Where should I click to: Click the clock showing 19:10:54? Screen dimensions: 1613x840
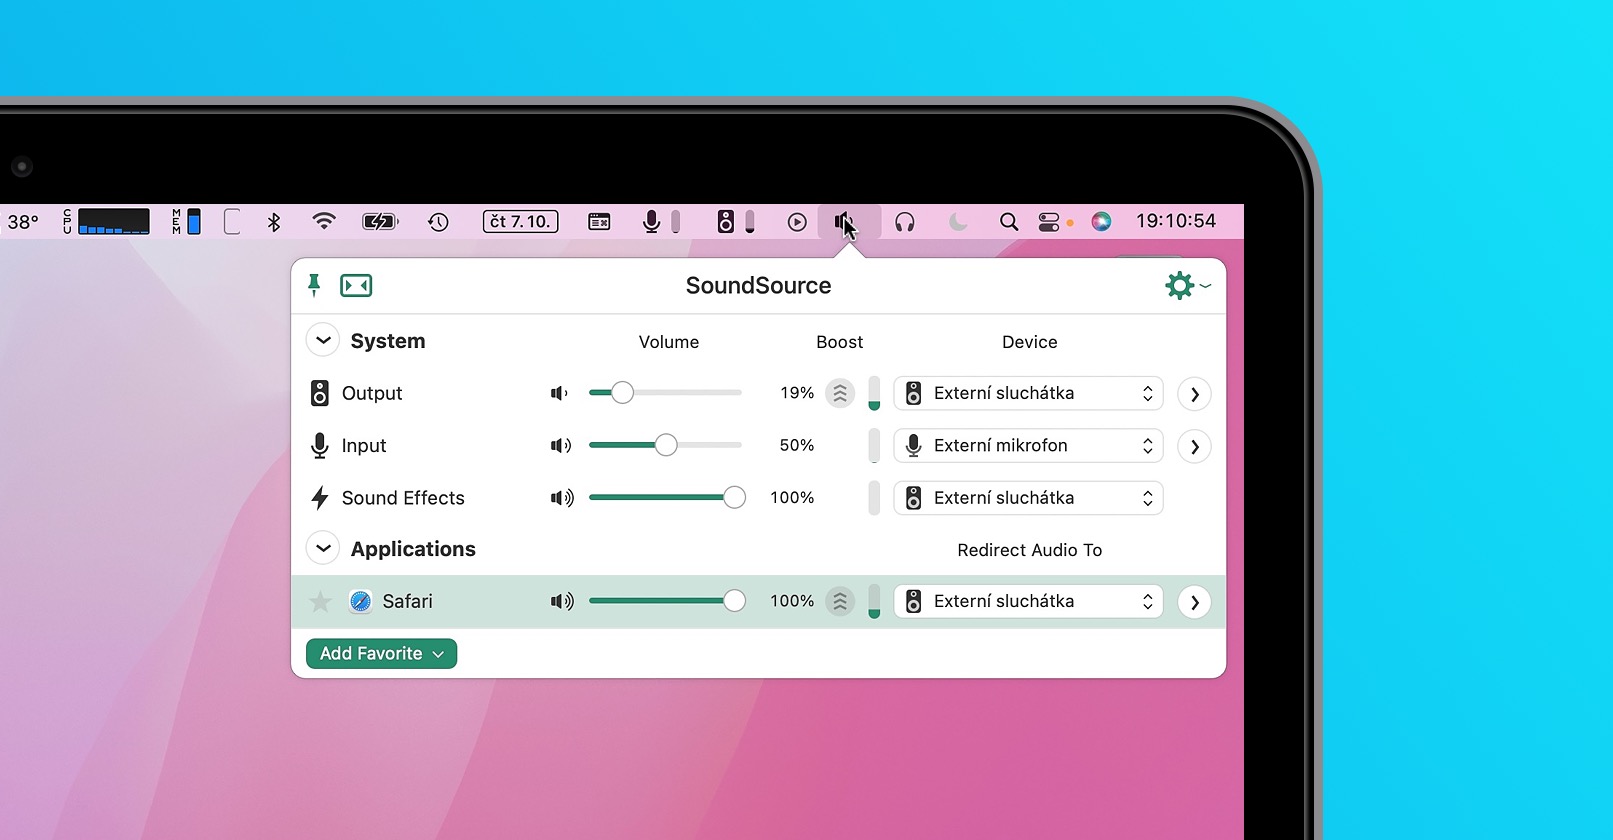pos(1176,221)
